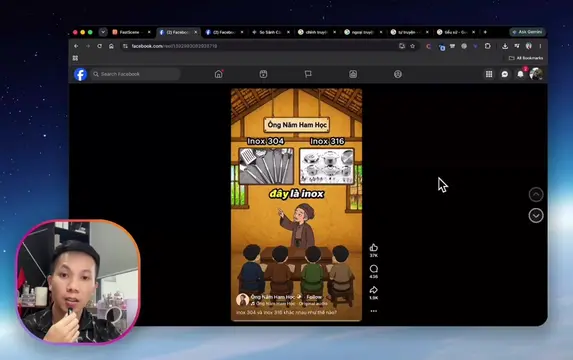Open the Messenger chat icon

tap(505, 74)
